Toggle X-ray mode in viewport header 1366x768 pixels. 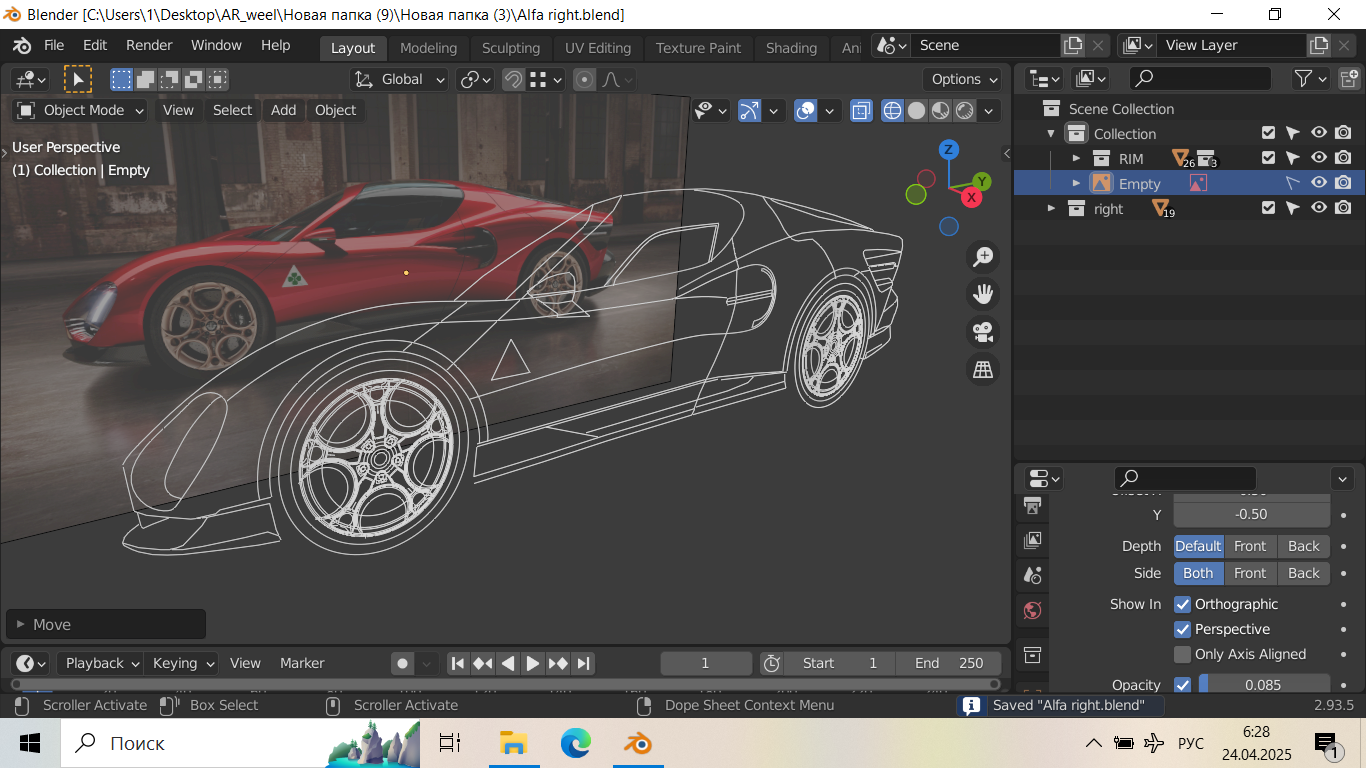[861, 111]
